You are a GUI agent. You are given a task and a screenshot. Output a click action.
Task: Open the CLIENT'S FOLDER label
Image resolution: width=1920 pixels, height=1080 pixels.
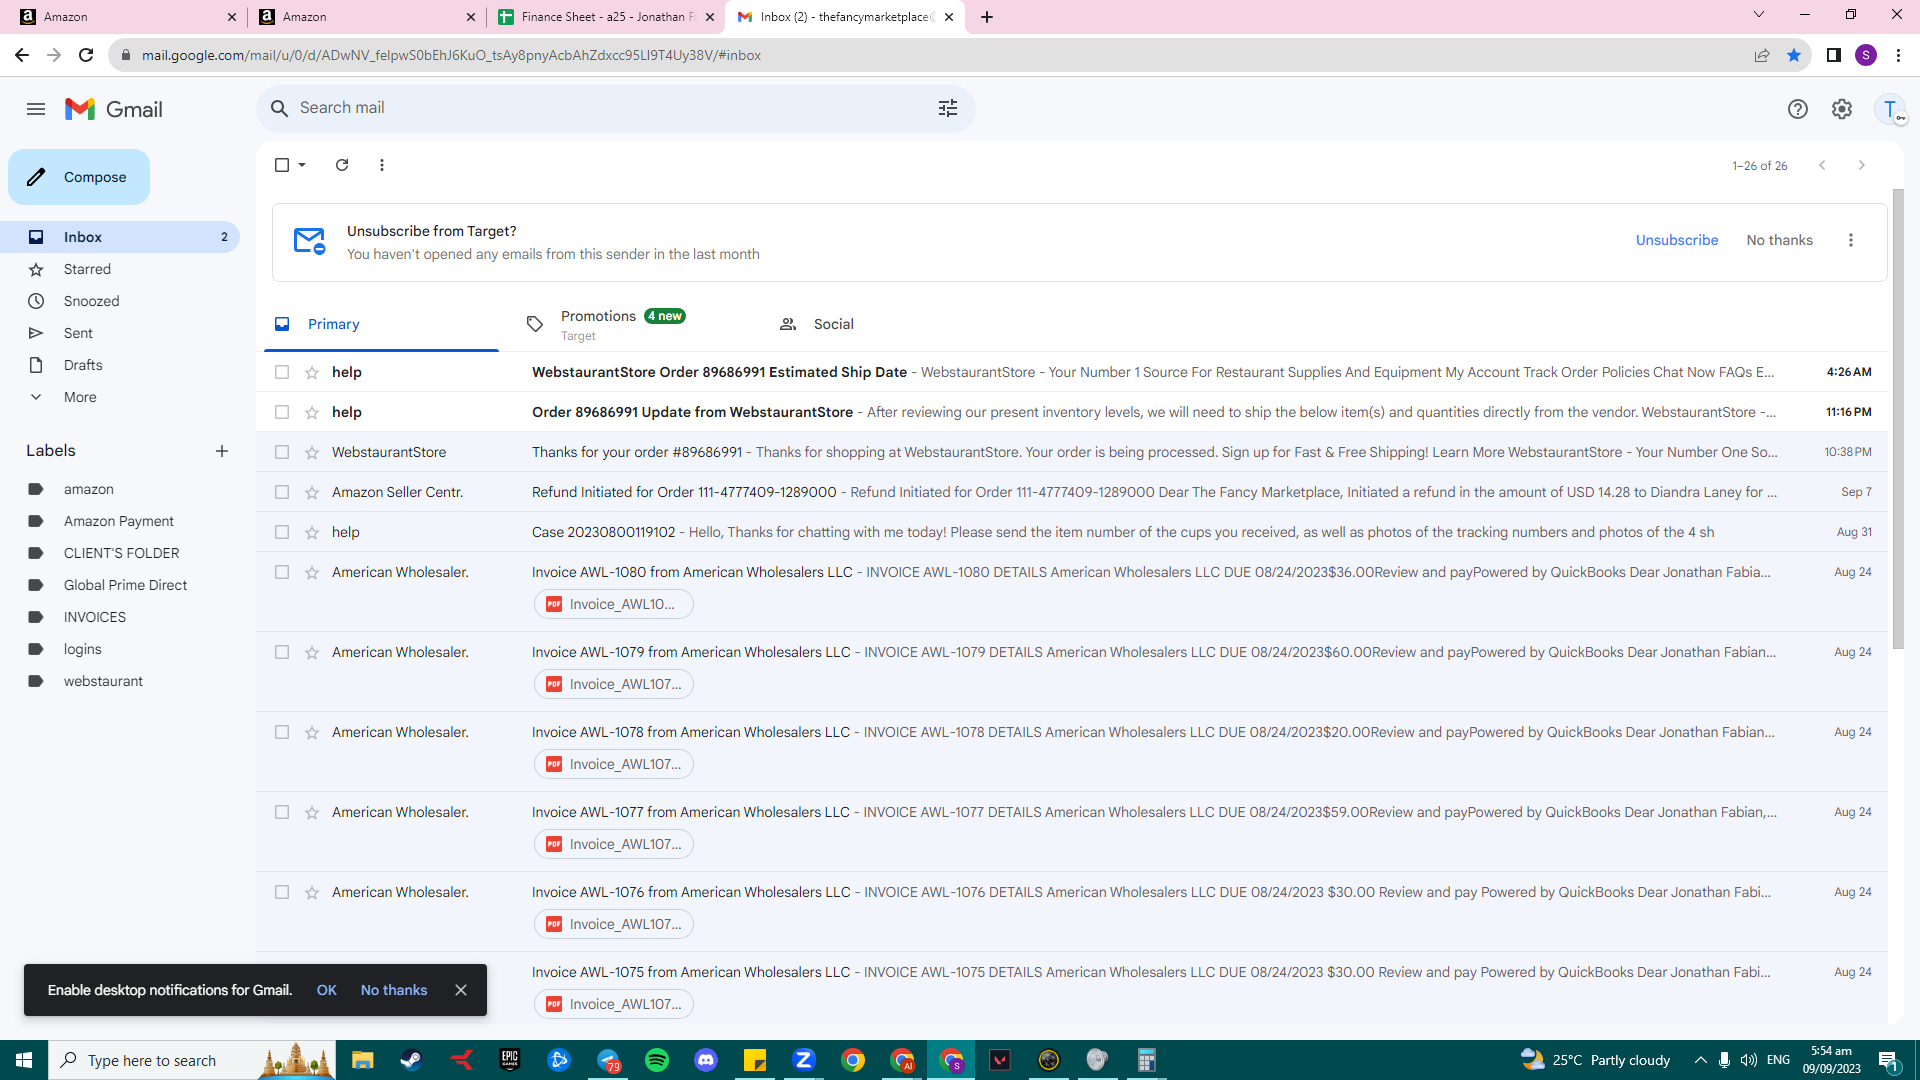pos(120,553)
